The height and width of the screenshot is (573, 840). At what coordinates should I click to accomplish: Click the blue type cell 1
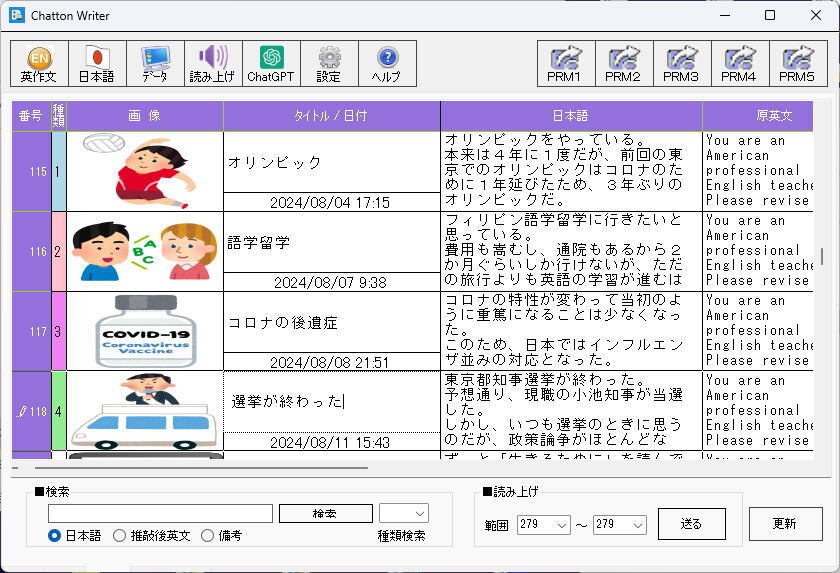(59, 171)
